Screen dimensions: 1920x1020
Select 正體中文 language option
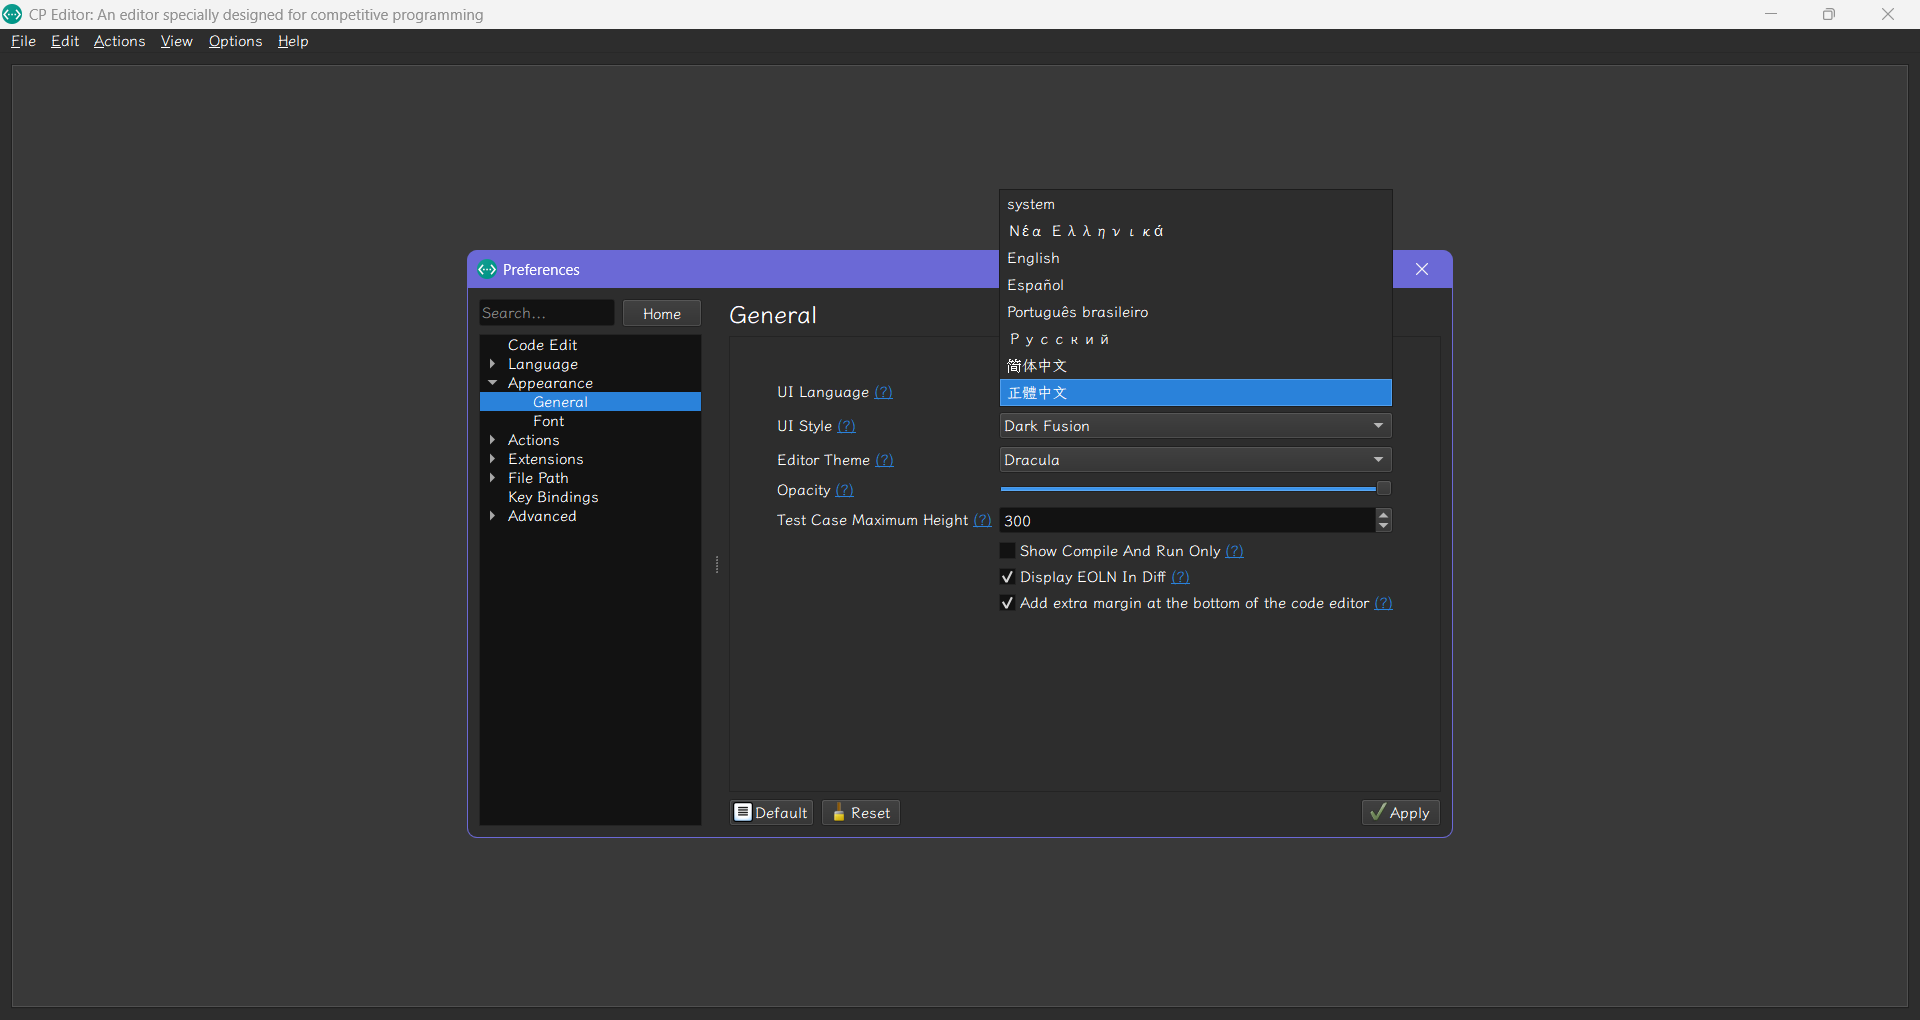coord(1196,393)
